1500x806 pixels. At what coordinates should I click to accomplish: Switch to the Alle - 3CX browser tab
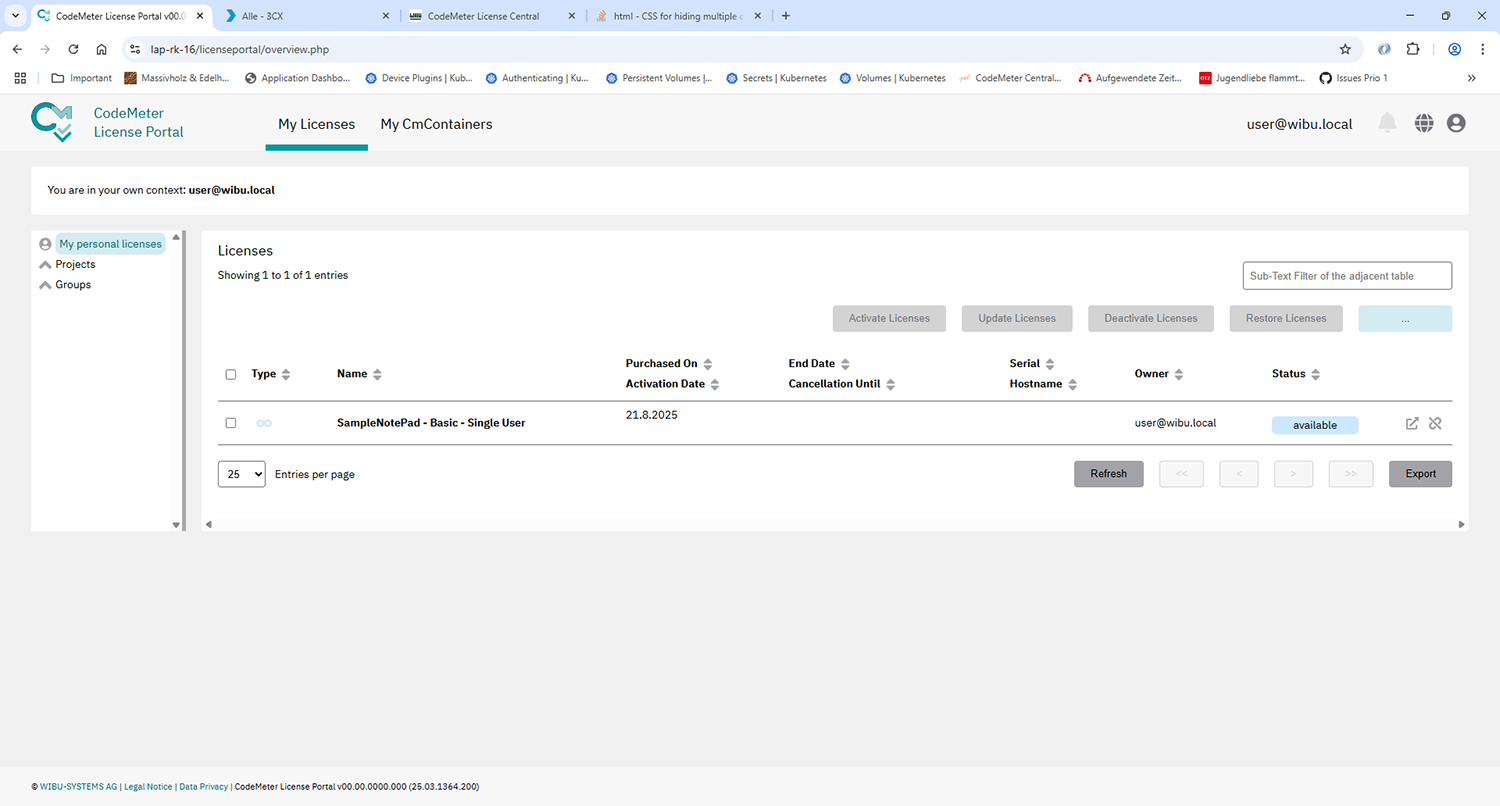[x=309, y=16]
